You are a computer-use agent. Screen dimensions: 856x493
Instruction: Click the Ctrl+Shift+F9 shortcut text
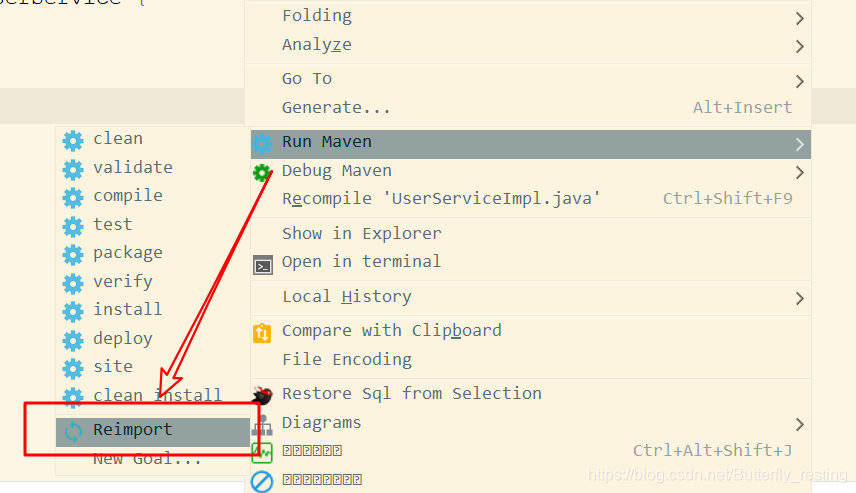[x=728, y=199]
